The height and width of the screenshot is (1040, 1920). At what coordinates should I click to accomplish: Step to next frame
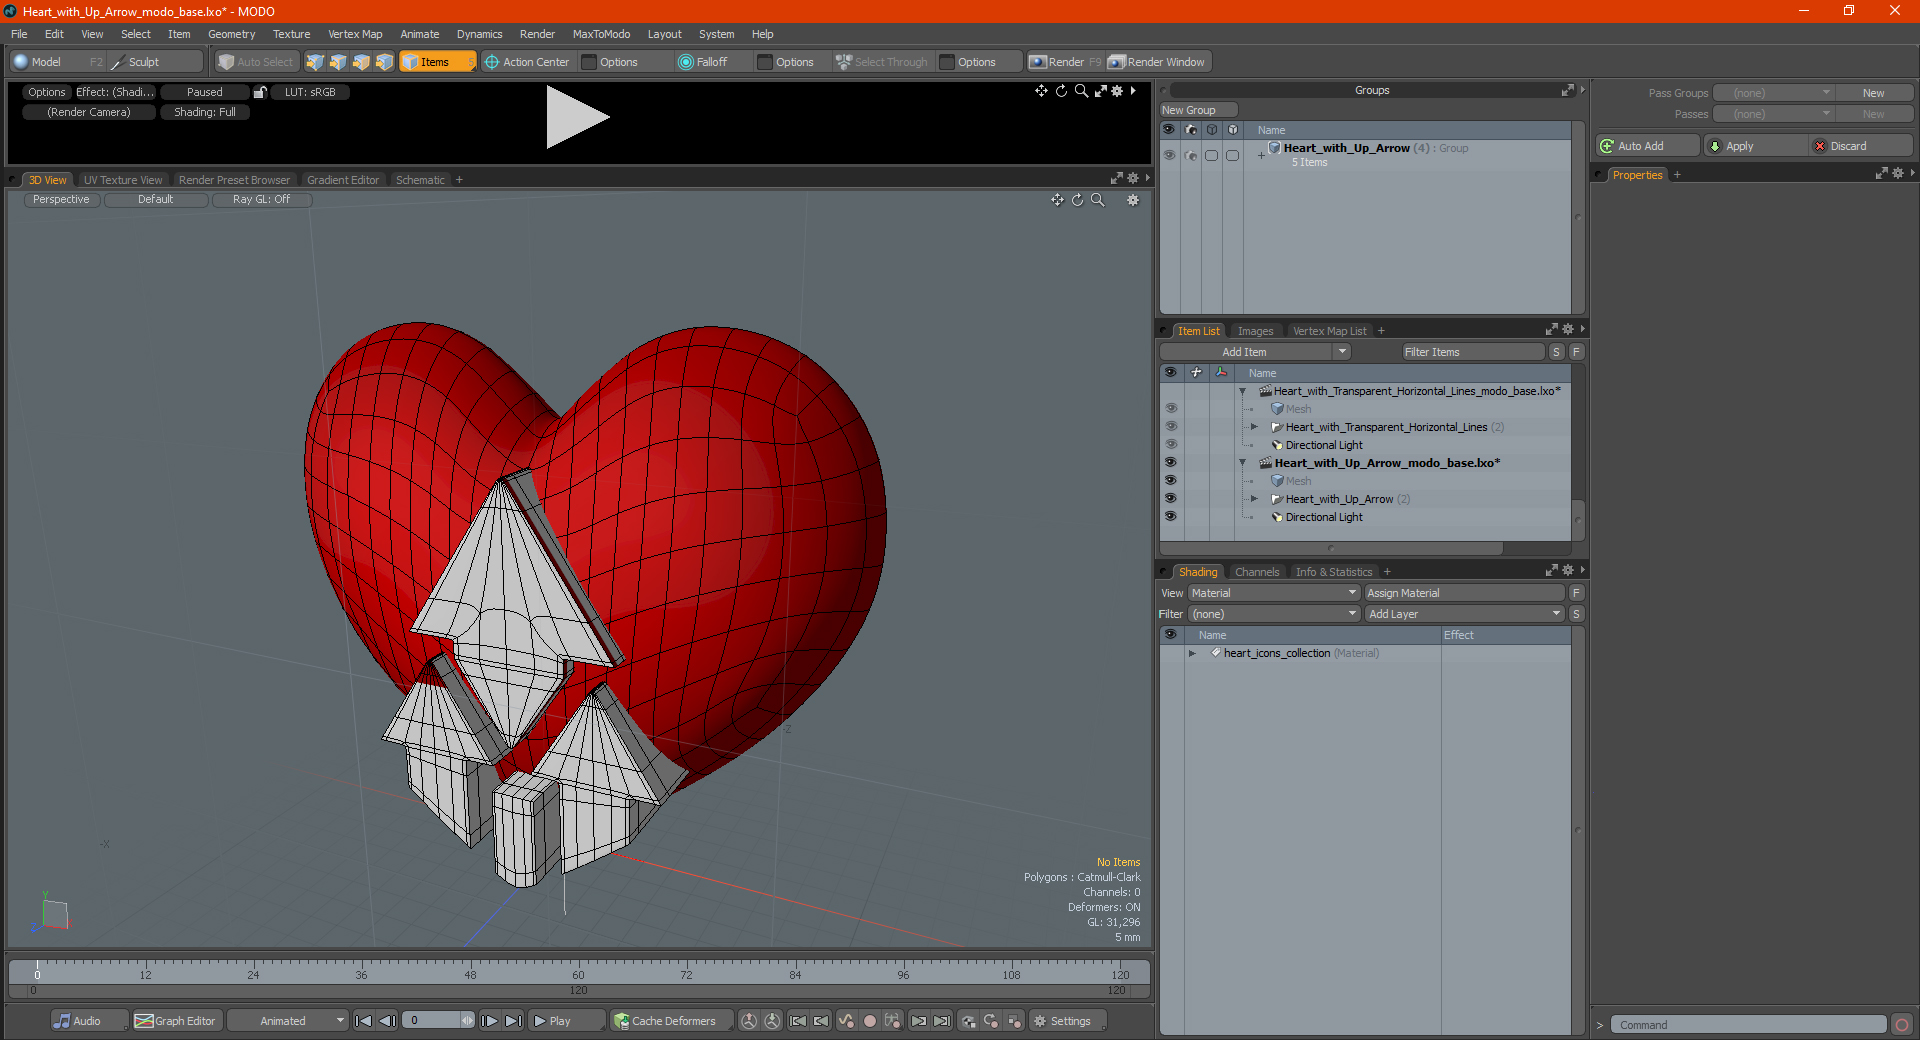[x=490, y=1021]
